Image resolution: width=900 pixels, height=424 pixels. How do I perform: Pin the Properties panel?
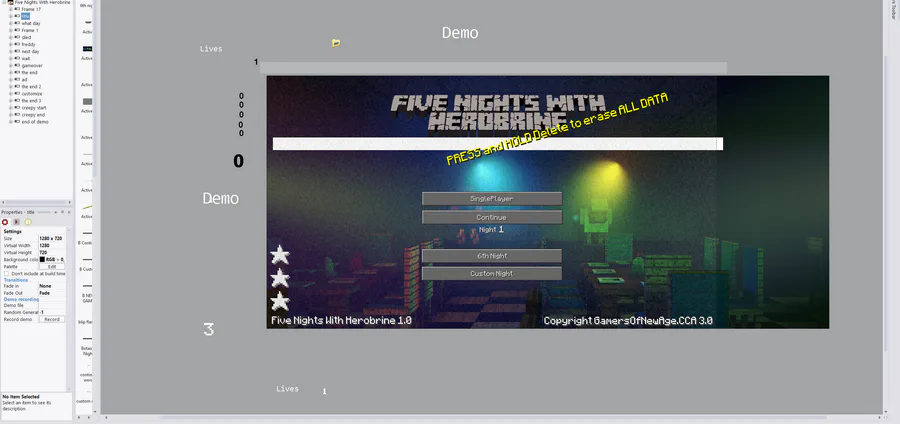pyautogui.click(x=63, y=212)
